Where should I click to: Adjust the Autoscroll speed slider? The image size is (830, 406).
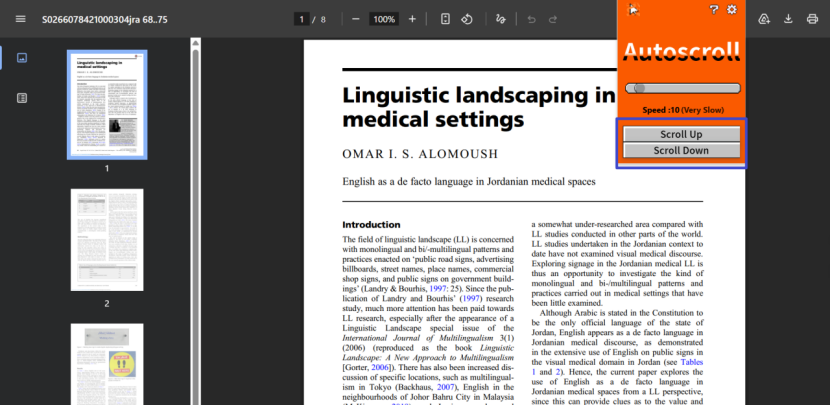(x=682, y=88)
